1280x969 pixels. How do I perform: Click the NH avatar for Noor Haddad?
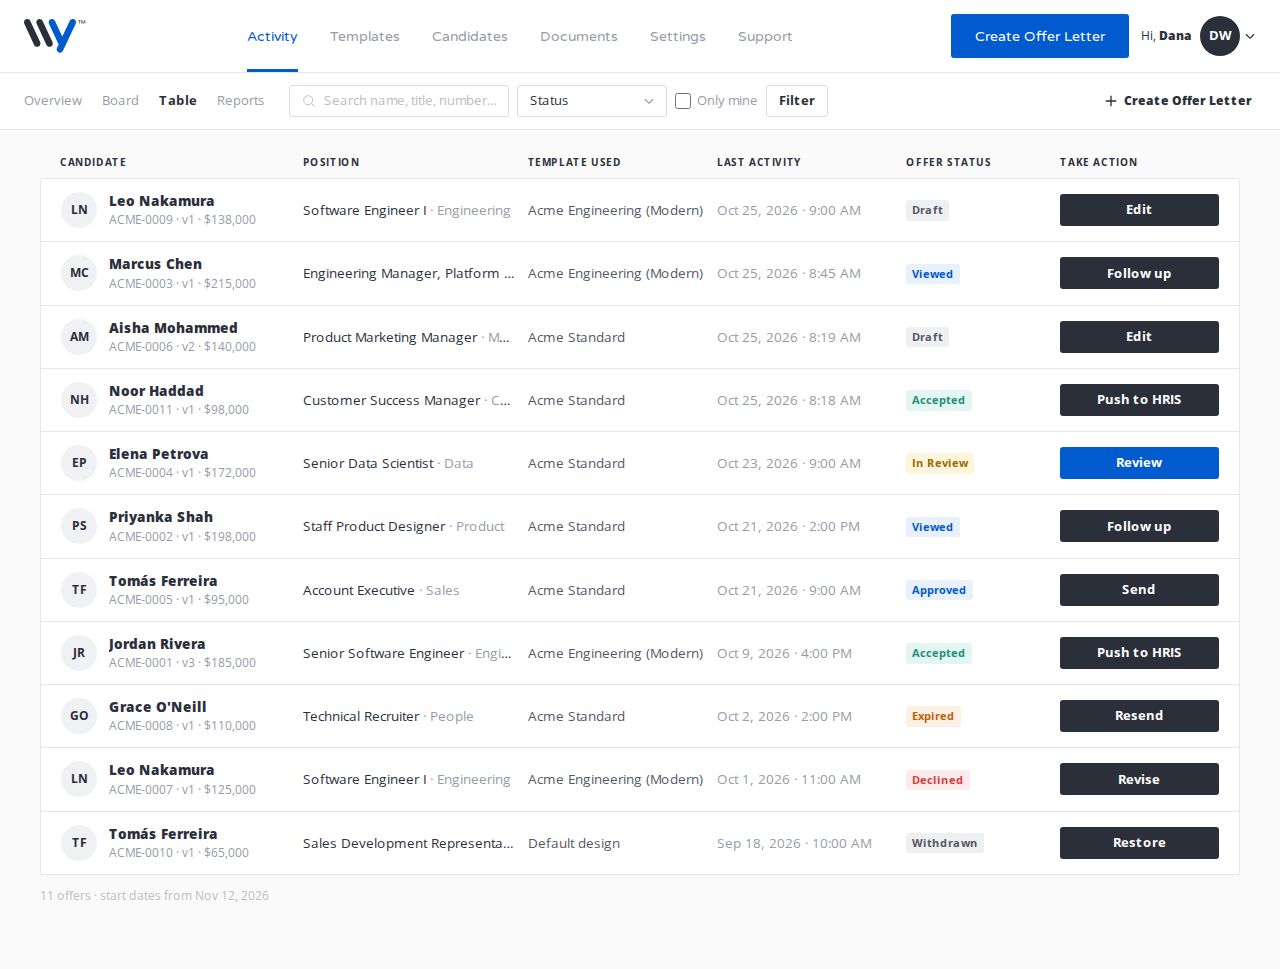pos(79,400)
